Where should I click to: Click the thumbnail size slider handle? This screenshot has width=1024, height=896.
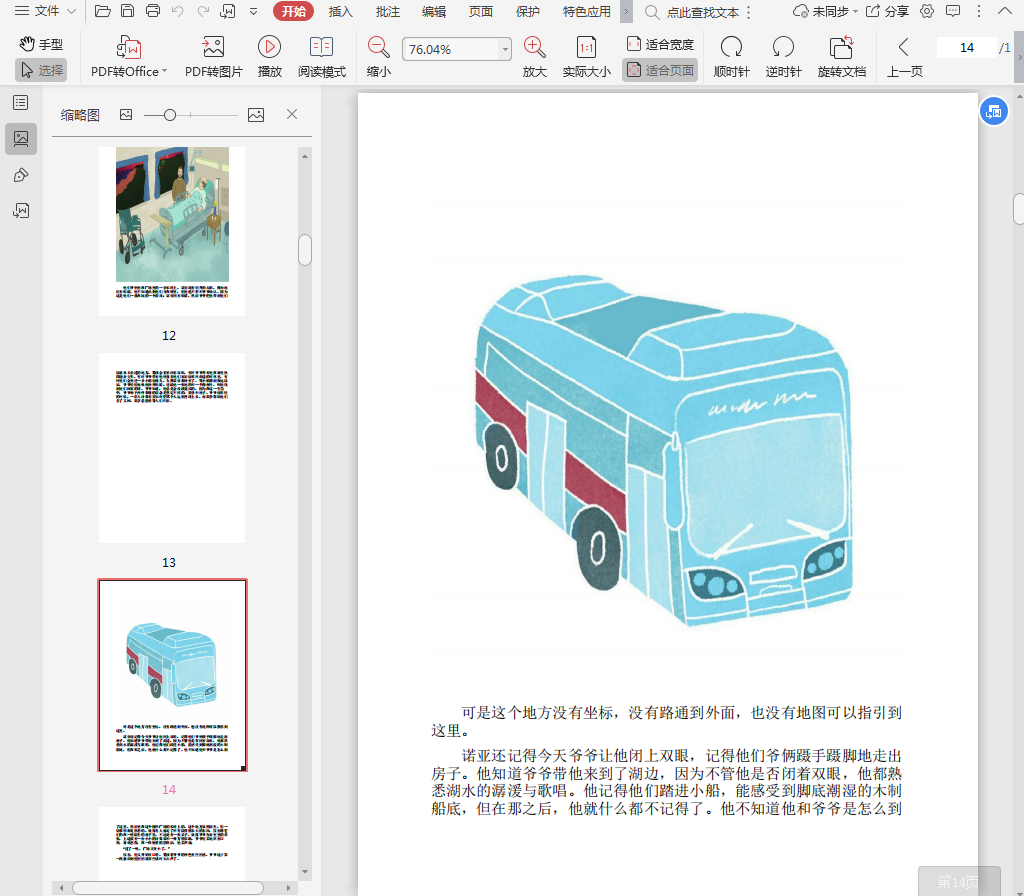[170, 115]
